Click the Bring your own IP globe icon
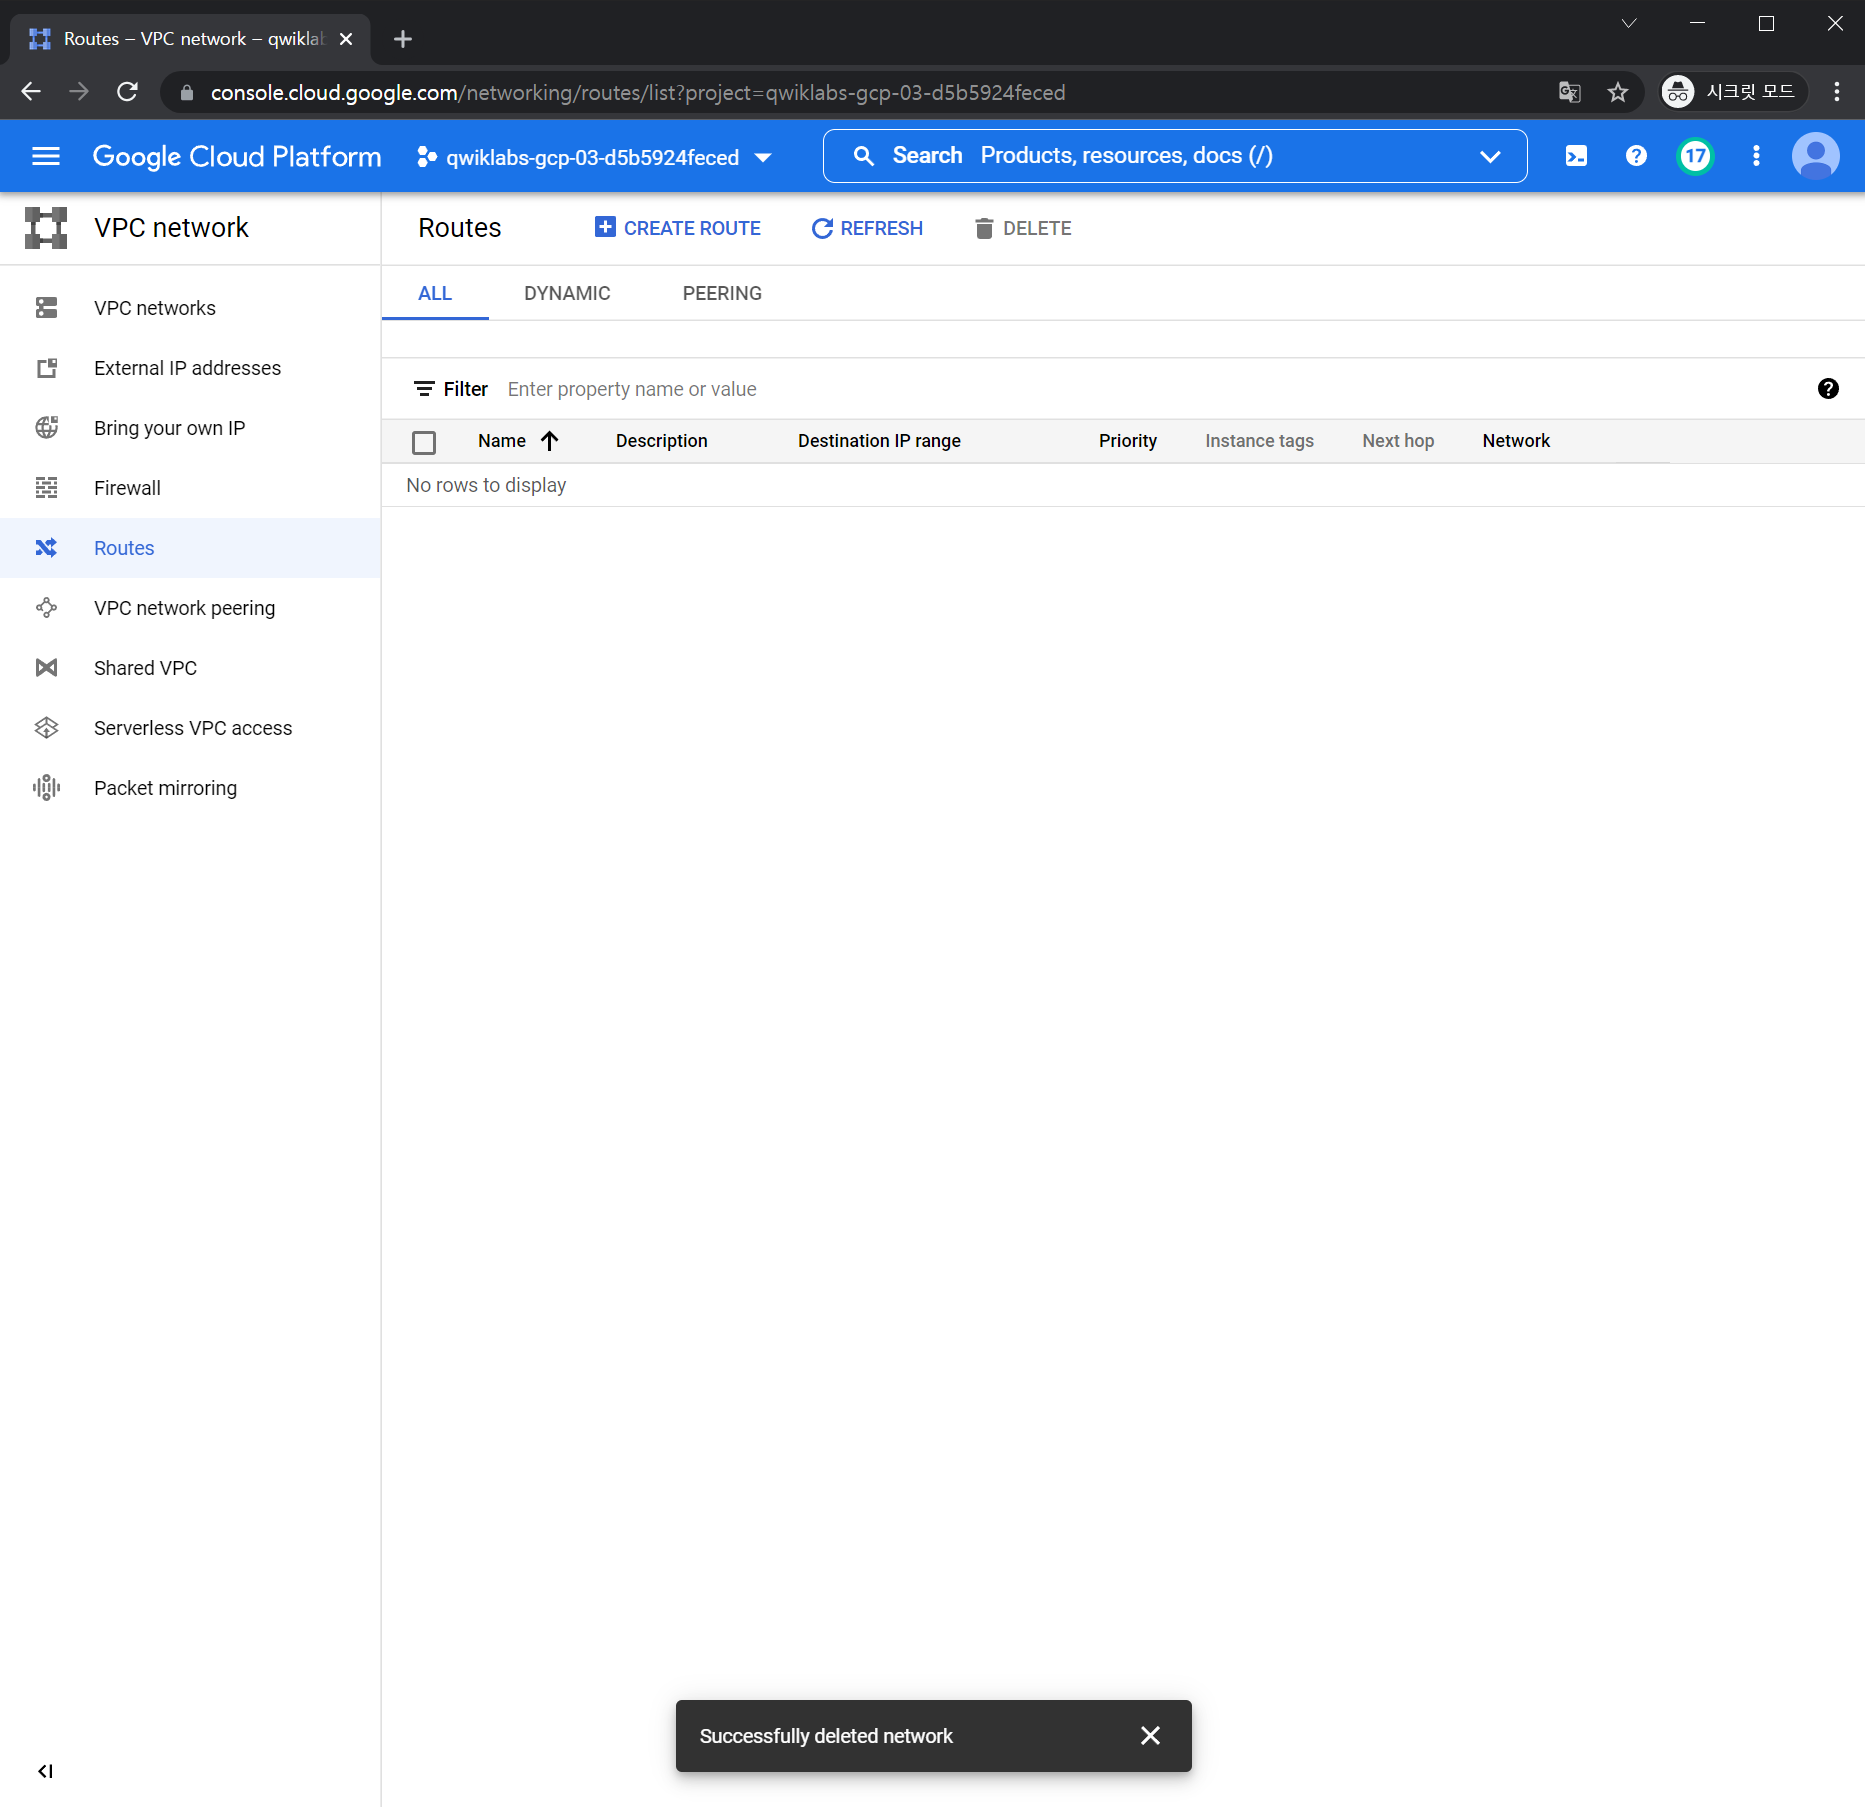Screen dimensions: 1865x1807 coord(46,428)
